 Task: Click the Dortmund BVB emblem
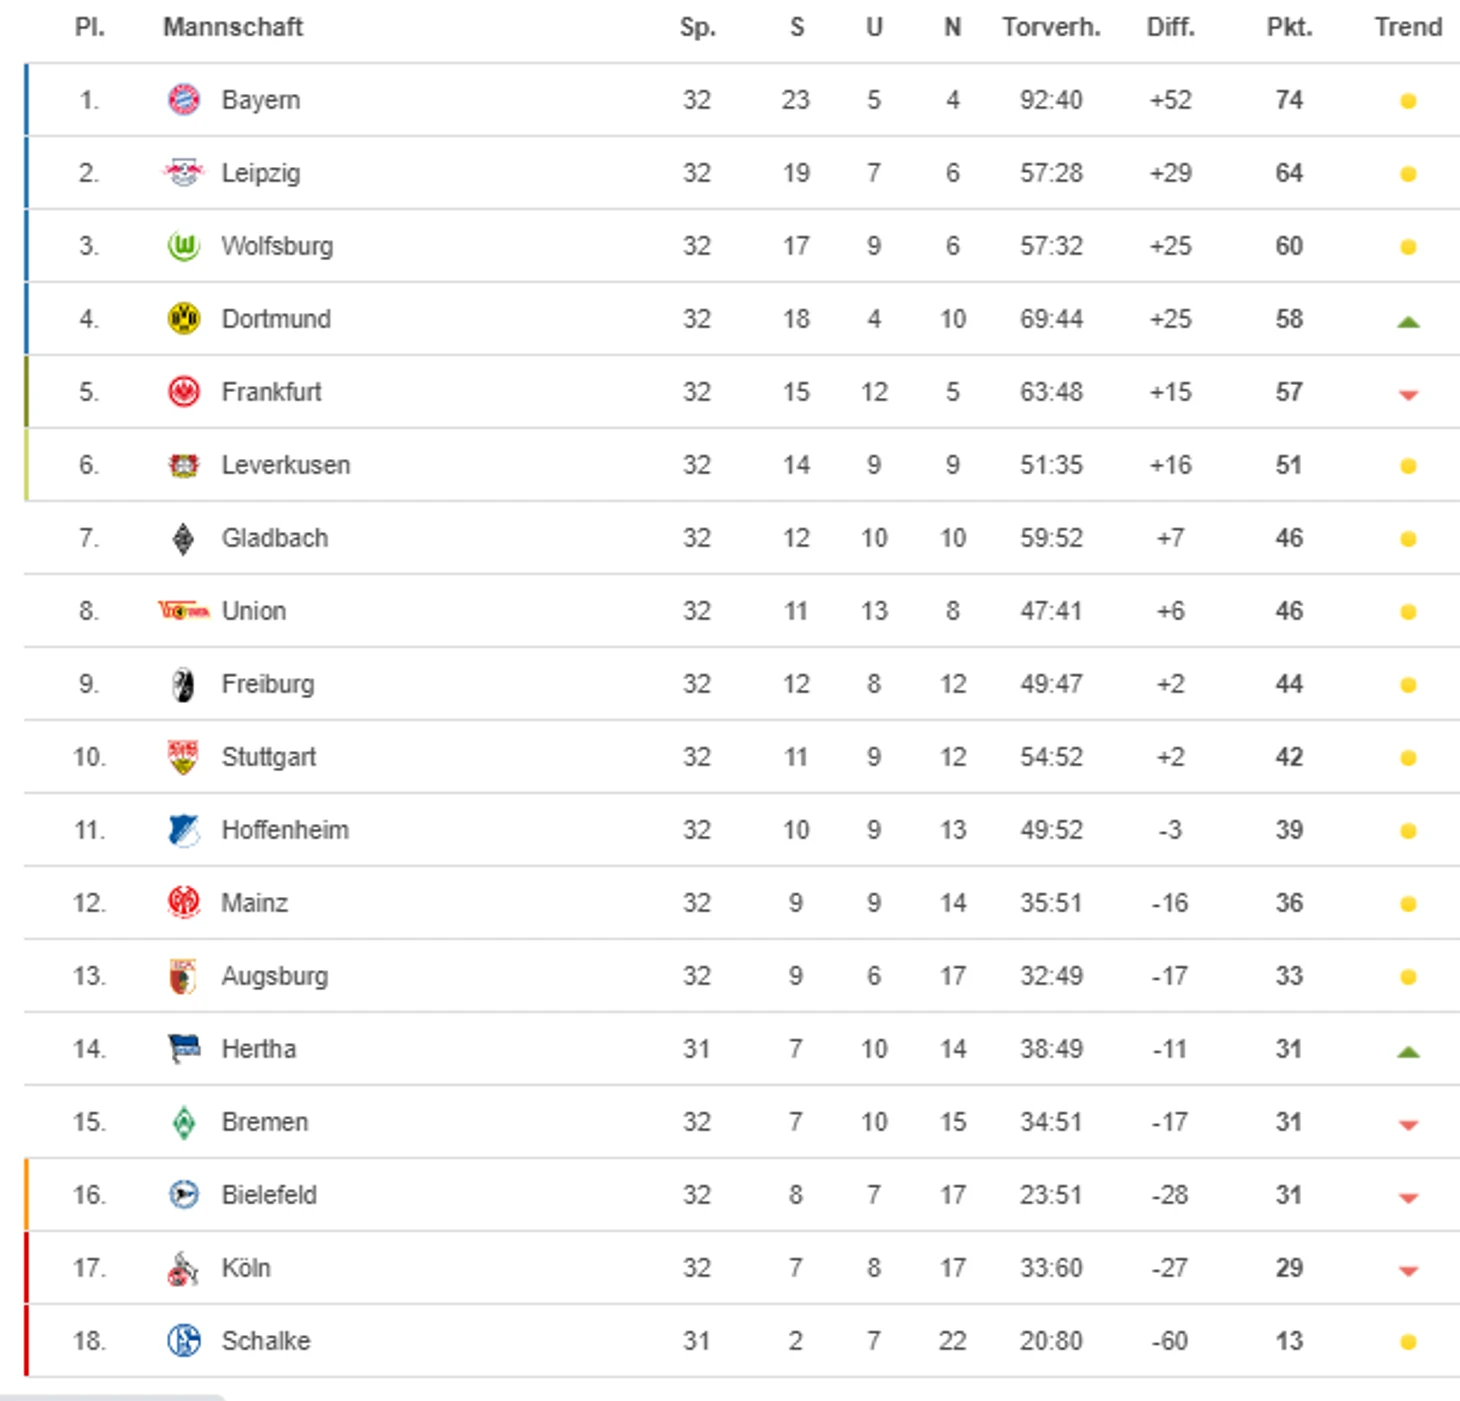tap(184, 319)
